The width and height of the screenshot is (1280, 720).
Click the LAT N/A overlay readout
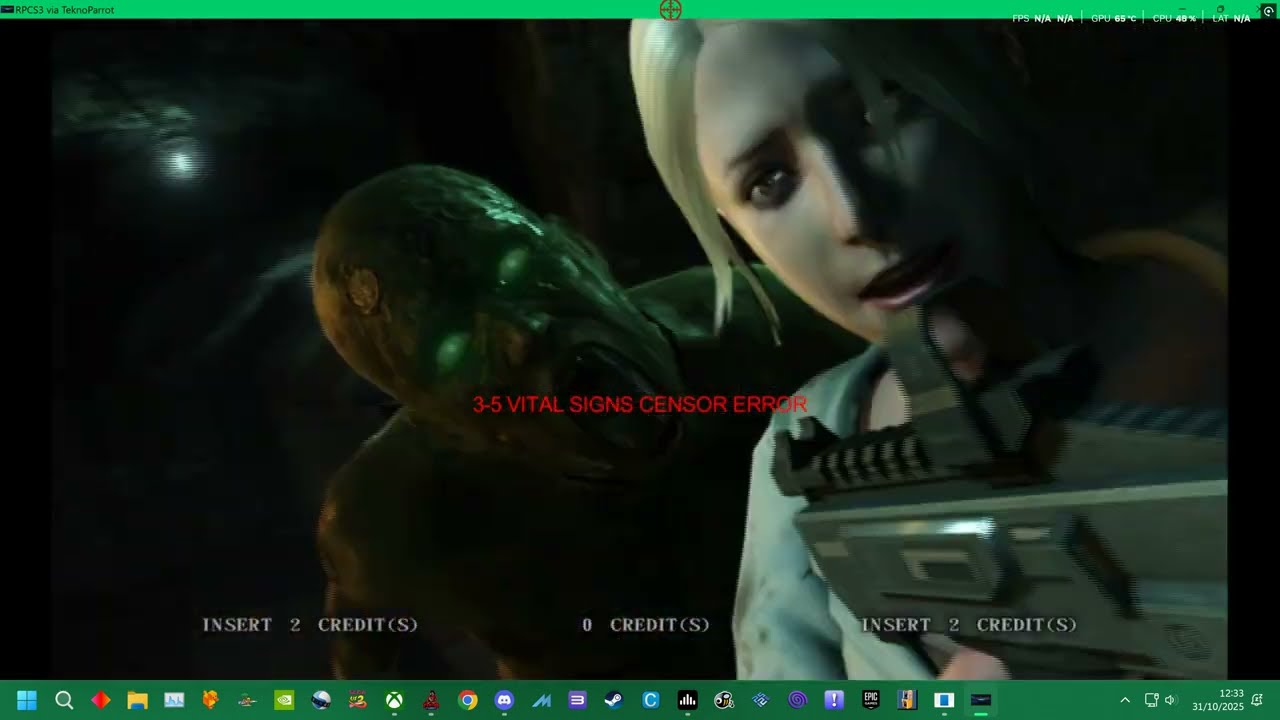[1231, 18]
